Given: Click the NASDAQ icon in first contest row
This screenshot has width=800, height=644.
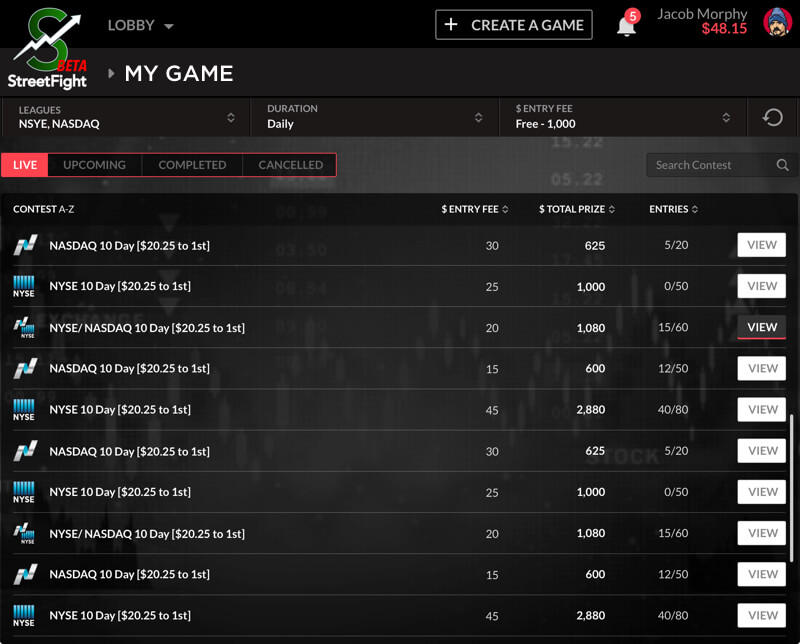Looking at the screenshot, I should 24,245.
